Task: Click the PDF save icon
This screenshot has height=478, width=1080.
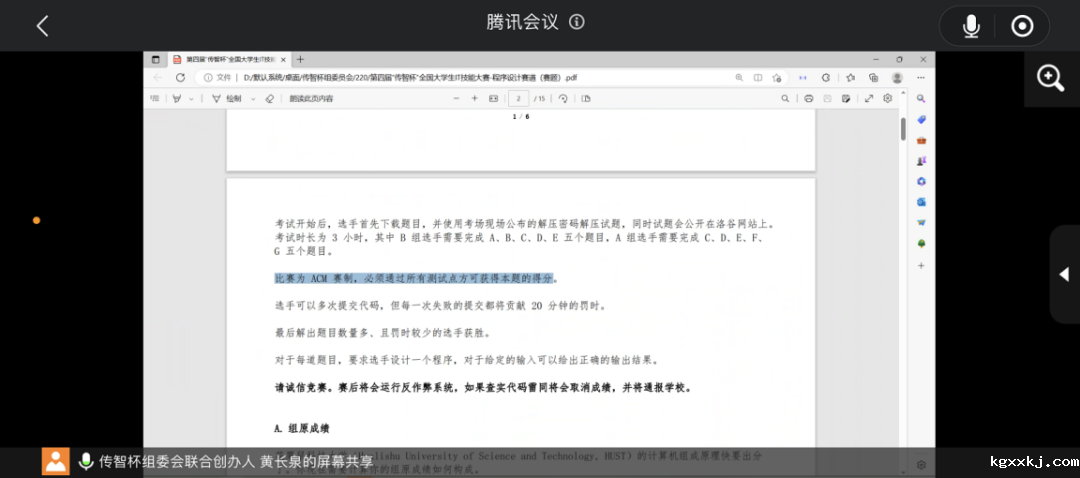Action: [x=827, y=98]
